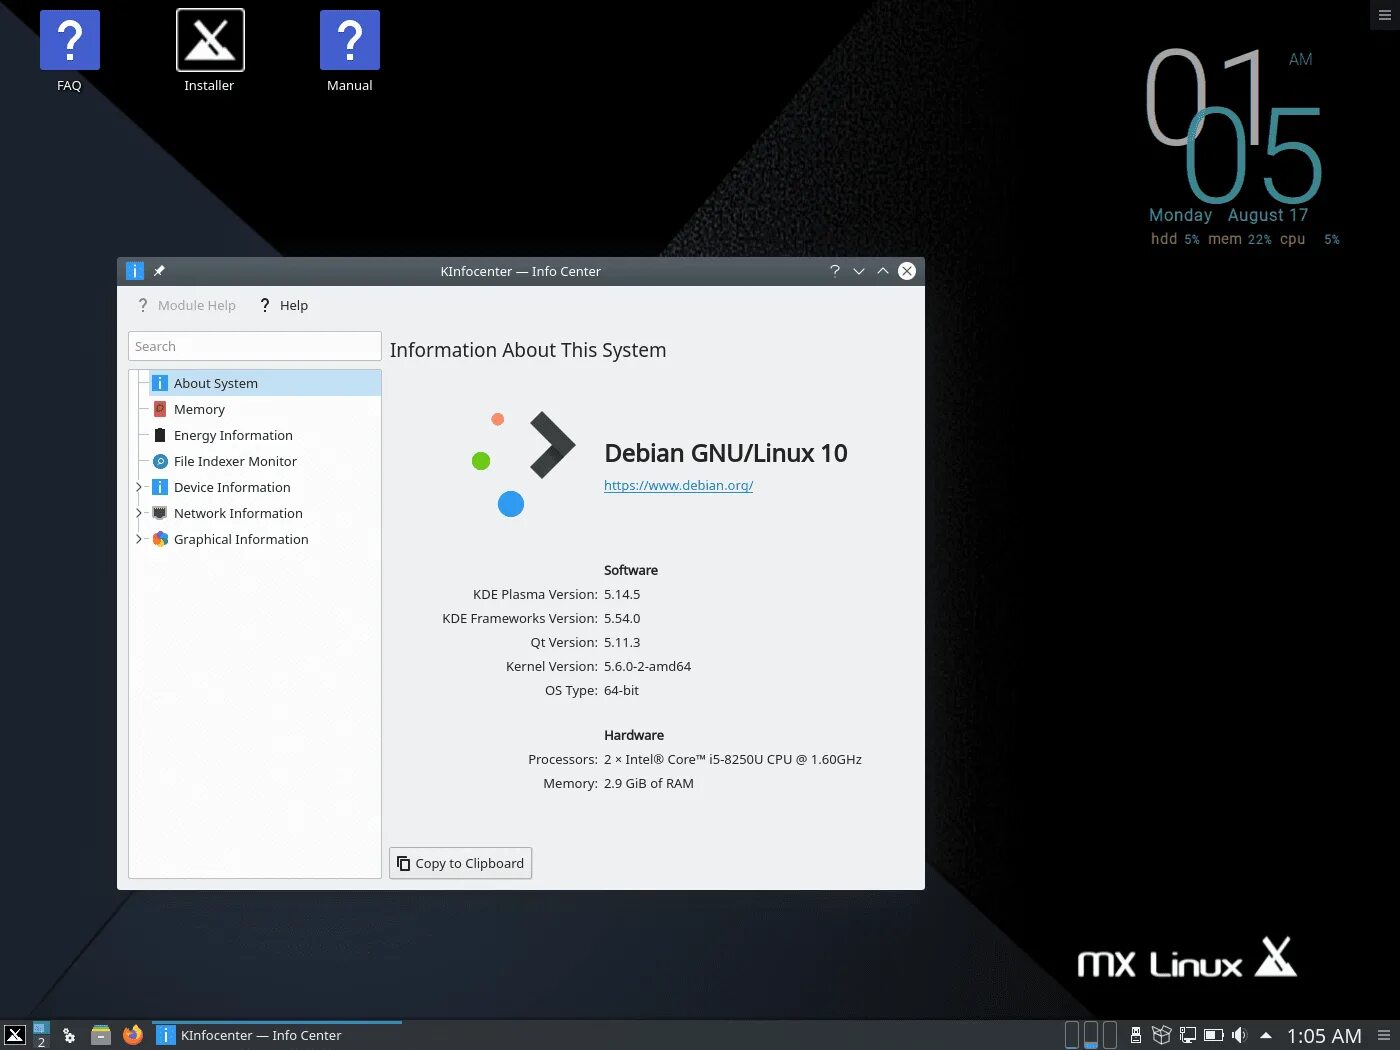This screenshot has height=1050, width=1400.
Task: Click the About System info icon
Action: click(160, 383)
